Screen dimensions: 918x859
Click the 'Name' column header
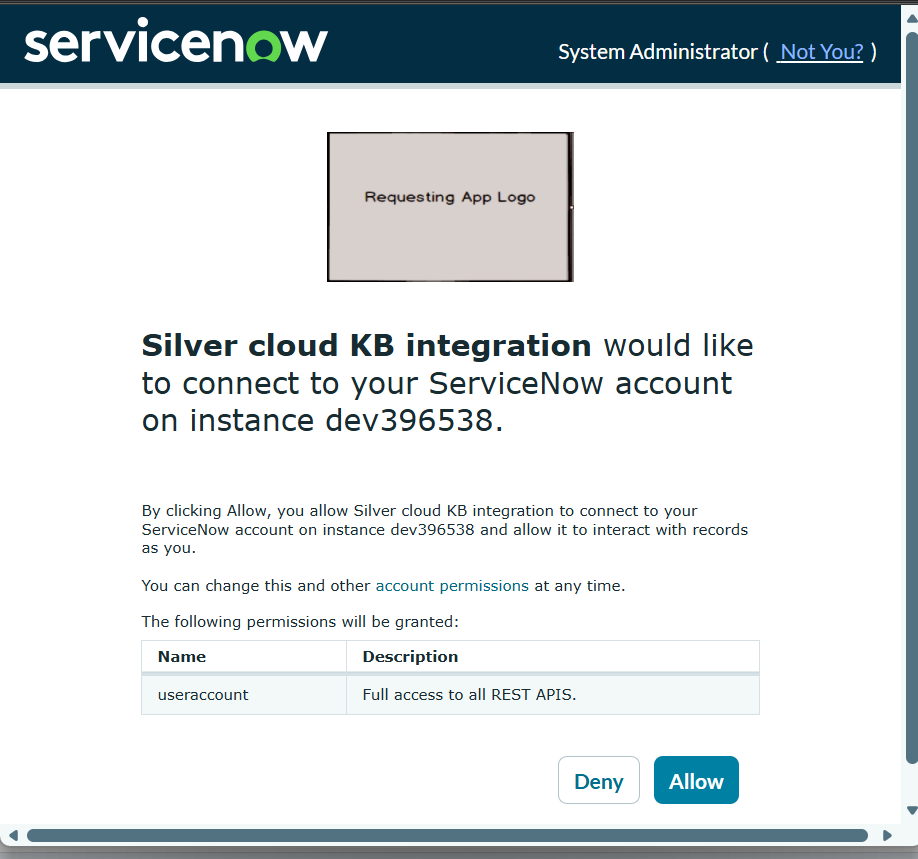(x=244, y=656)
